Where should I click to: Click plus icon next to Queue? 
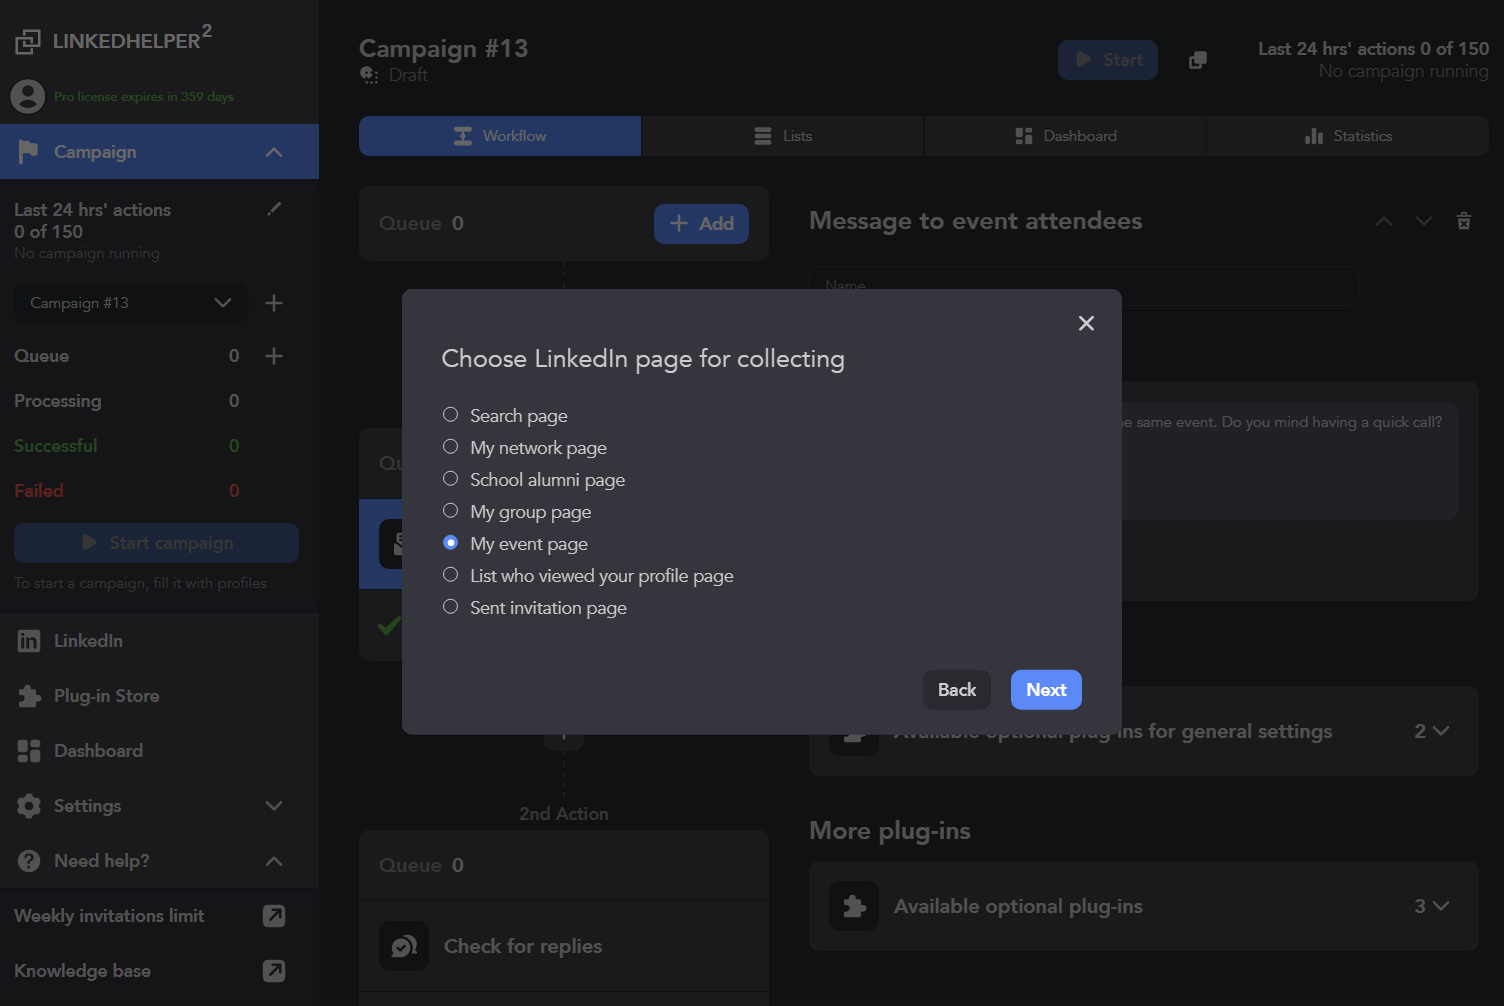pos(274,356)
